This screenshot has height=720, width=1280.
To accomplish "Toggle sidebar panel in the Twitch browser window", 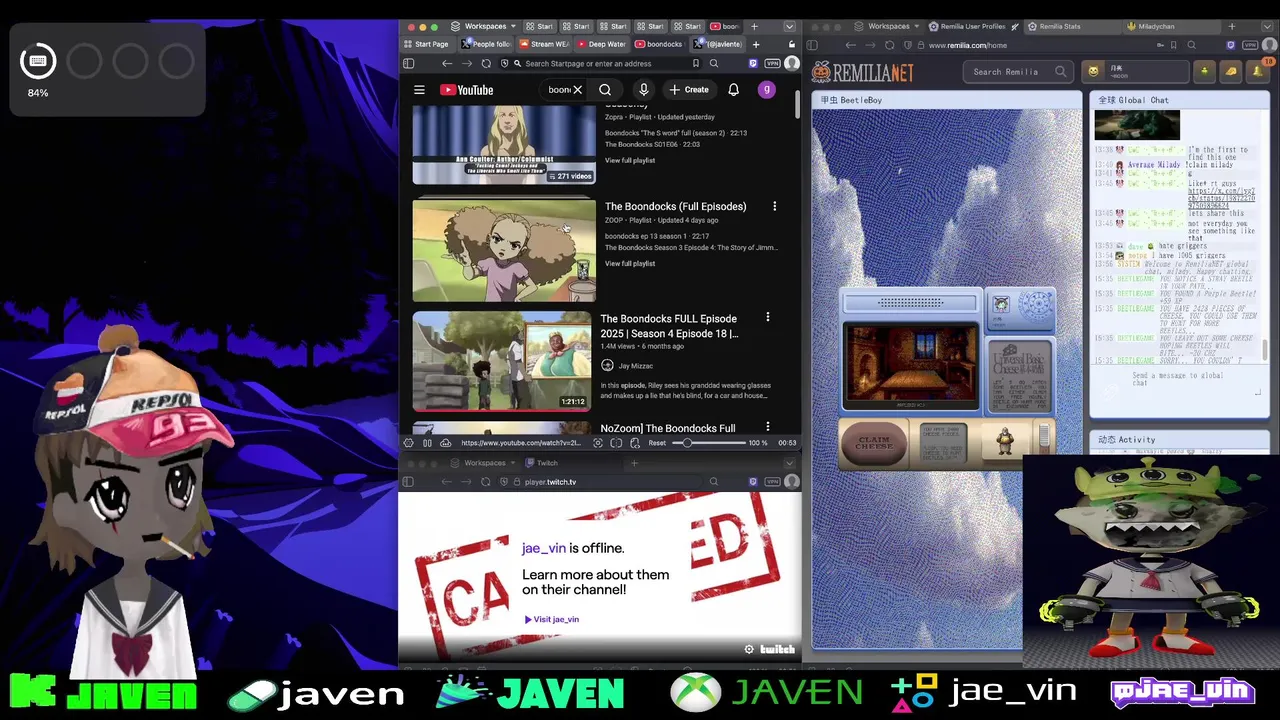I will click(408, 482).
